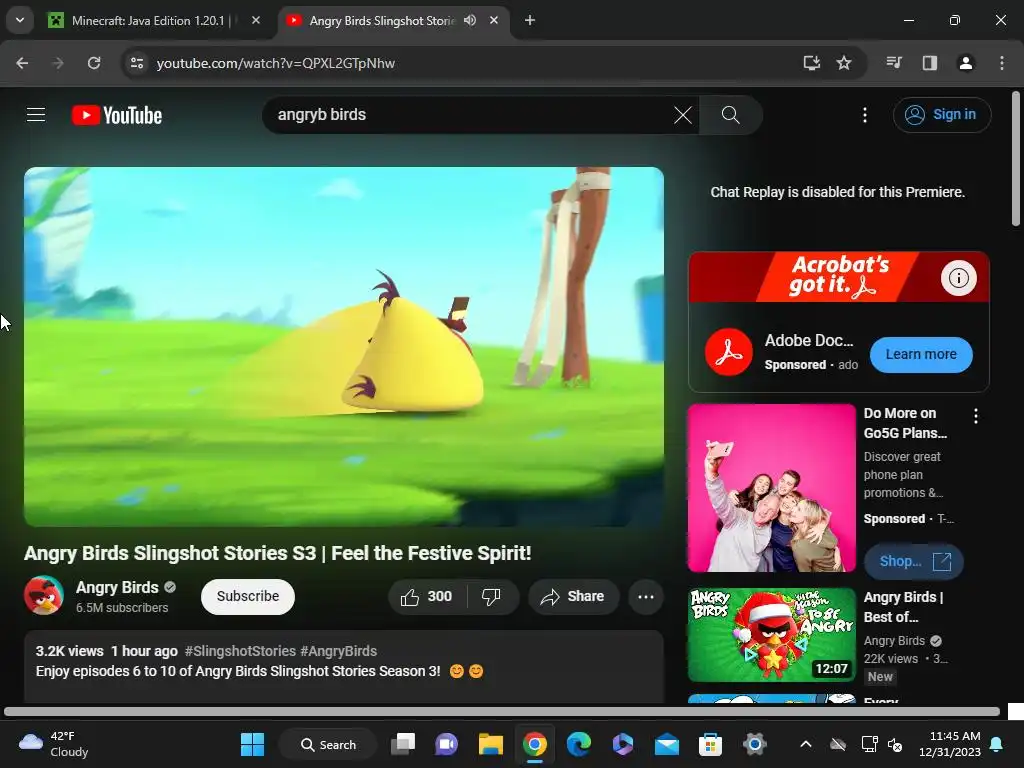1024x768 pixels.
Task: Open the #SlingshotStories hashtag
Action: click(x=240, y=651)
